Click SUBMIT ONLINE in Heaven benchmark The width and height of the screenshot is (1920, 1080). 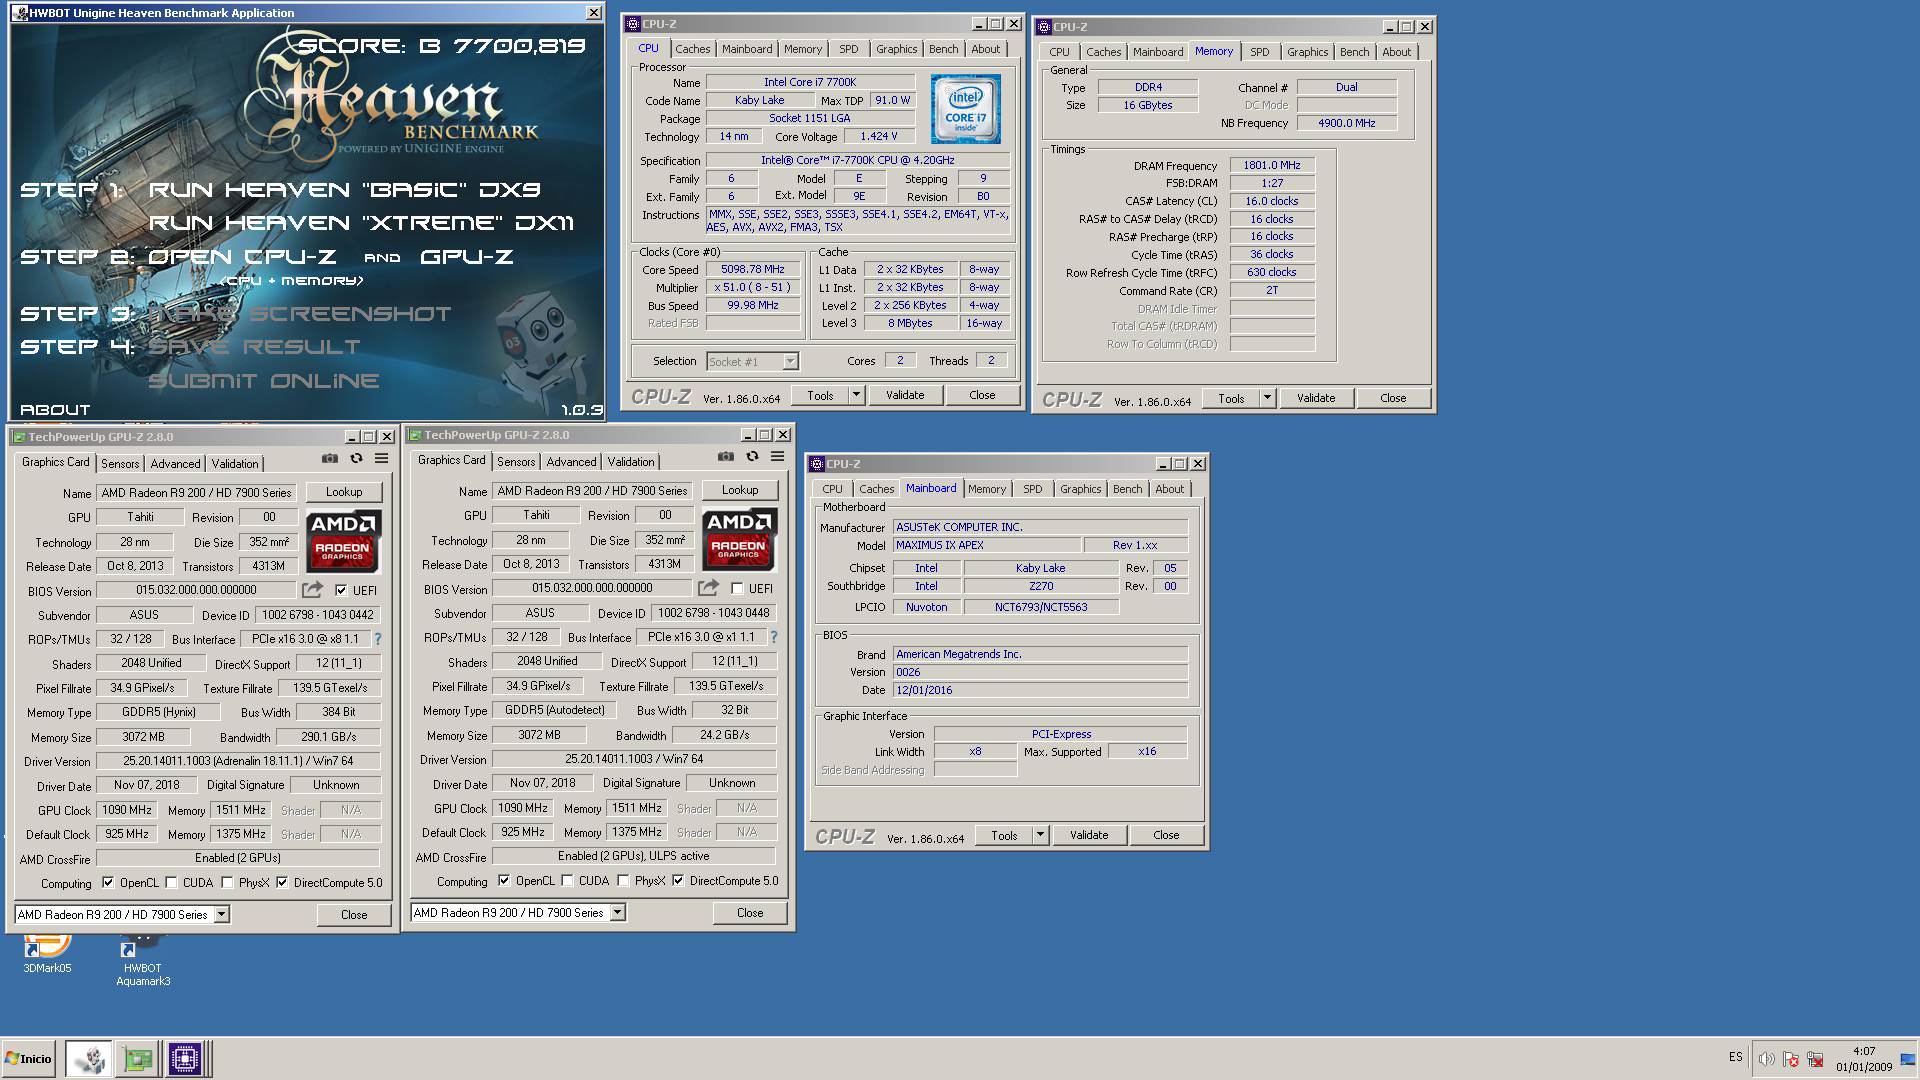coord(264,381)
